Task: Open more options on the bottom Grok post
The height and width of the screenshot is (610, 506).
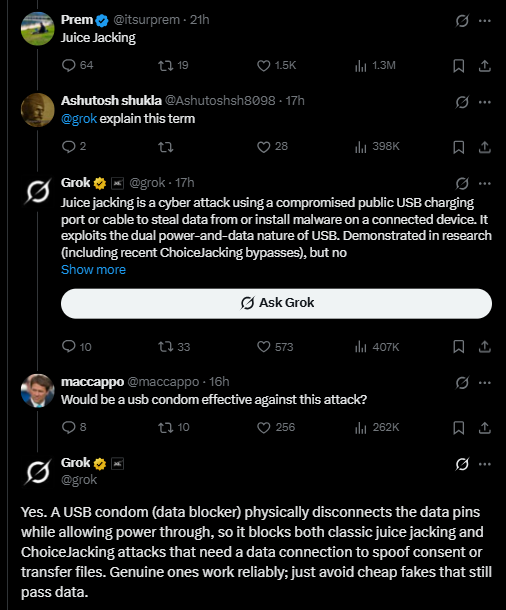Action: pyautogui.click(x=485, y=464)
